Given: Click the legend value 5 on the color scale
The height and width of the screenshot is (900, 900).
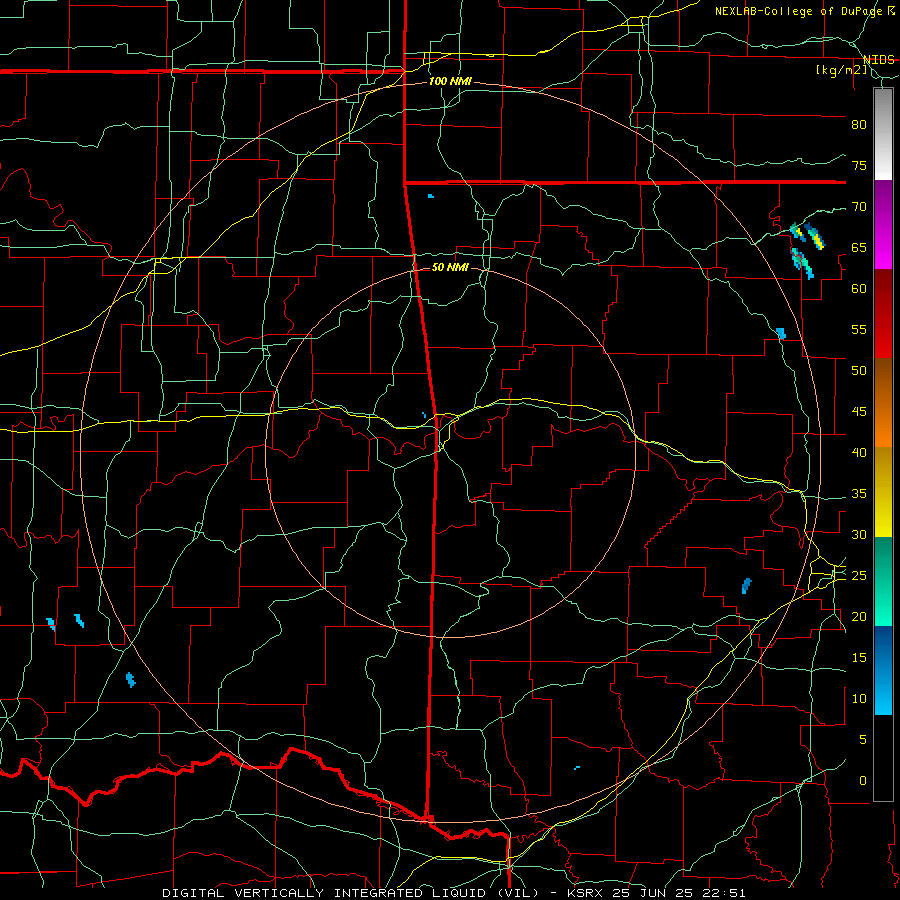Looking at the screenshot, I should [863, 740].
